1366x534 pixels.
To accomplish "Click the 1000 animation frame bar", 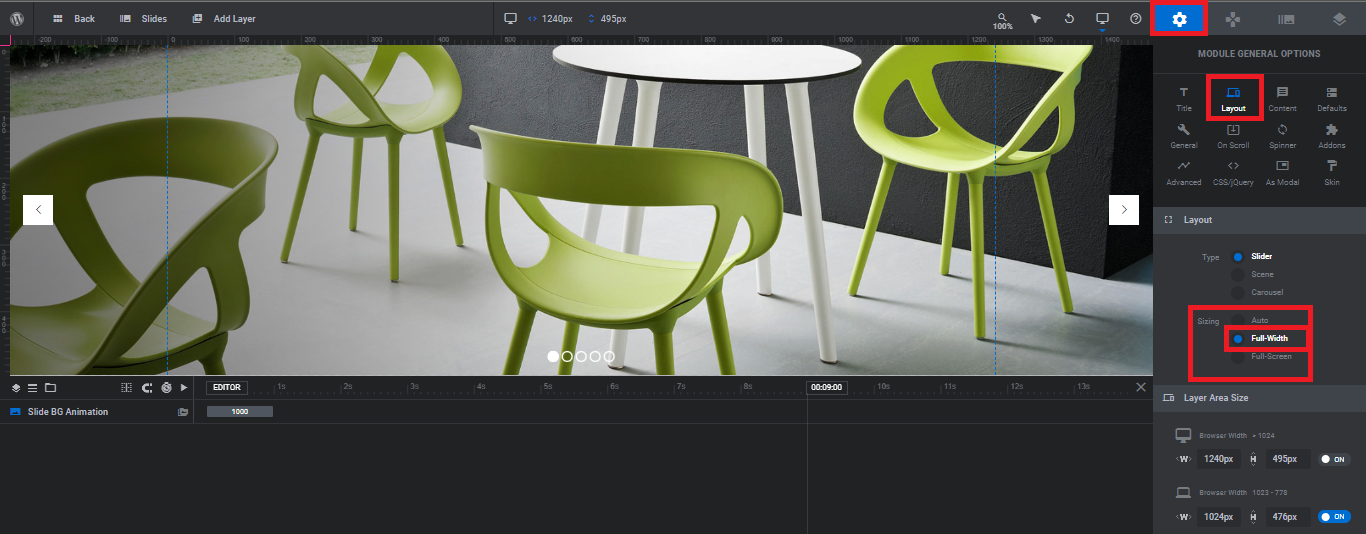I will click(x=240, y=412).
